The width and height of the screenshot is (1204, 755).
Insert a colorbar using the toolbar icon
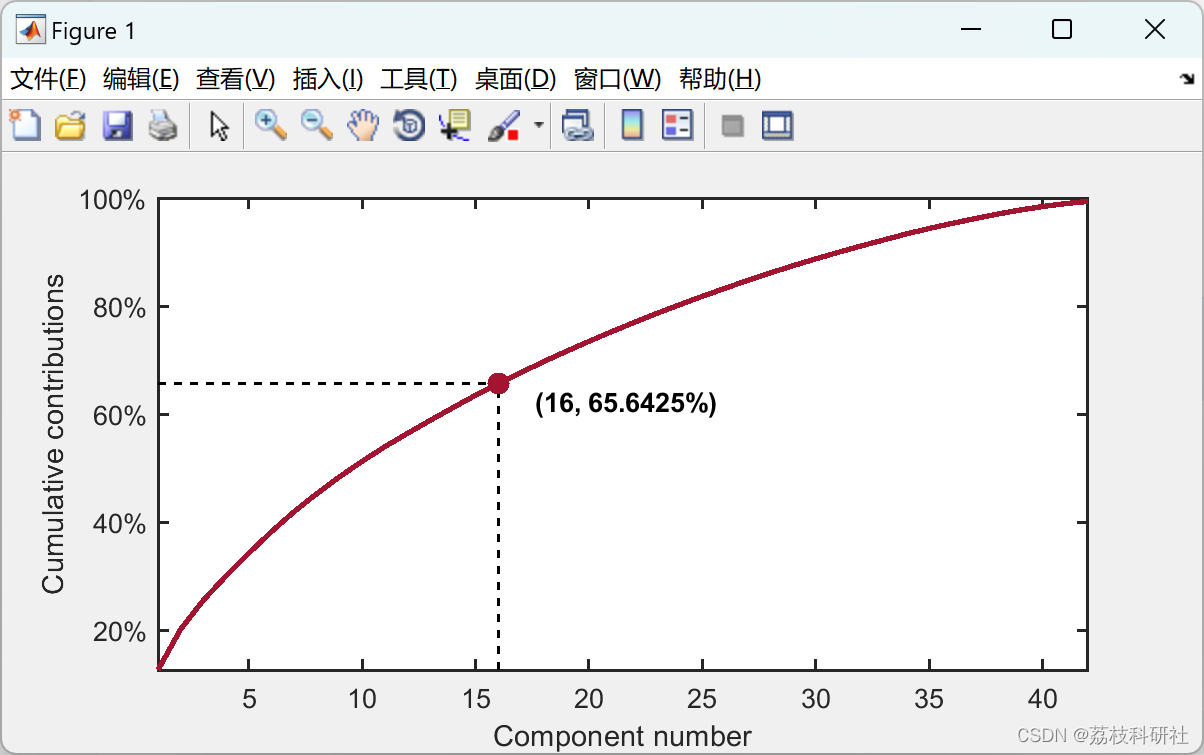tap(632, 125)
